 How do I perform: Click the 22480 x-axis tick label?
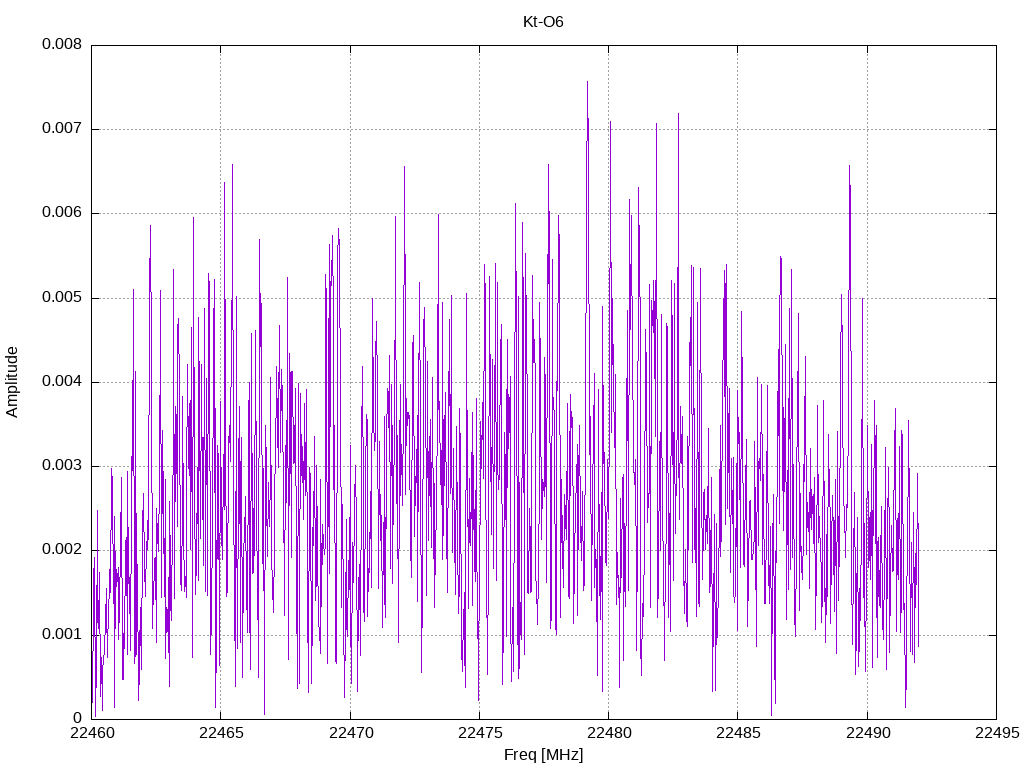[x=609, y=733]
